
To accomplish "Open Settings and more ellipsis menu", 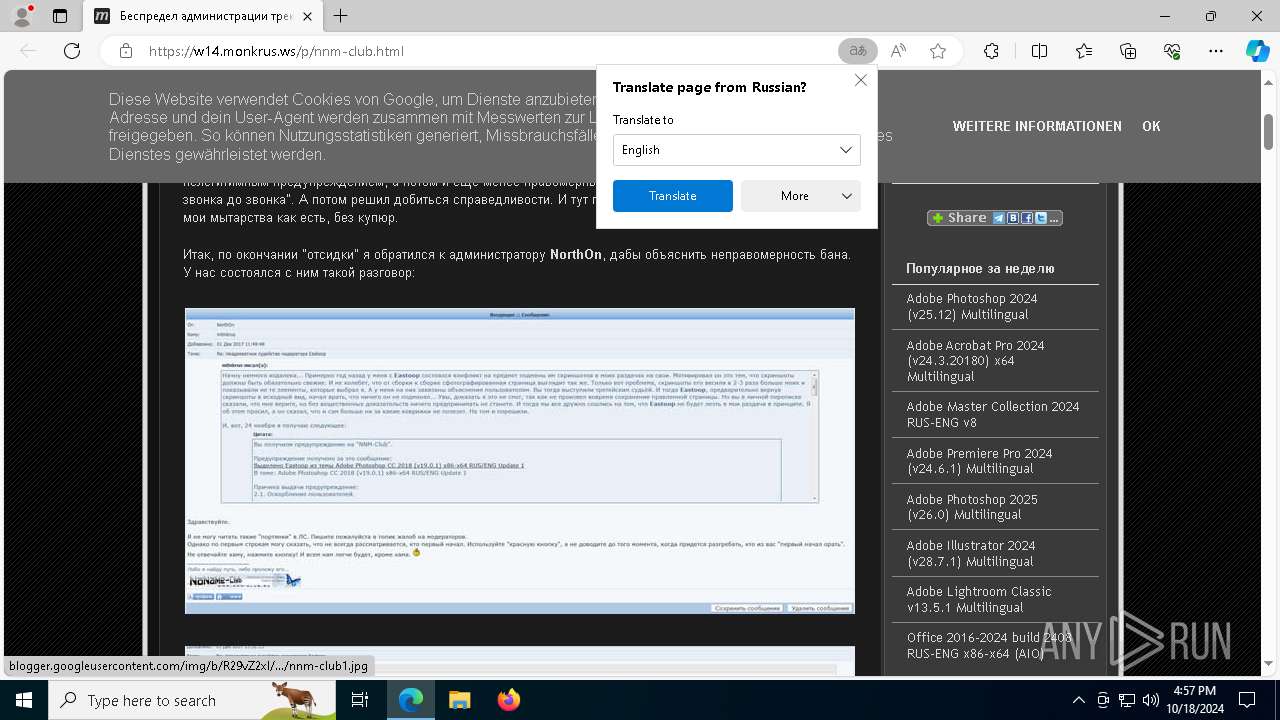I will (x=1216, y=51).
